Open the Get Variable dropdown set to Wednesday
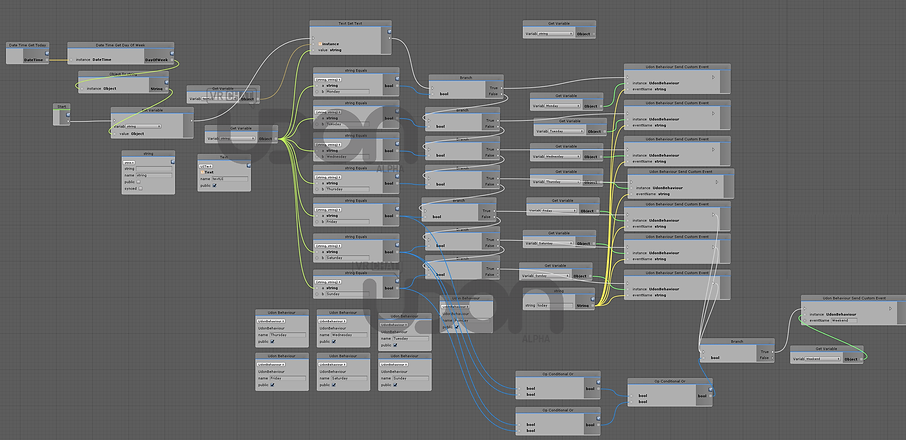The image size is (906, 440). coord(563,156)
